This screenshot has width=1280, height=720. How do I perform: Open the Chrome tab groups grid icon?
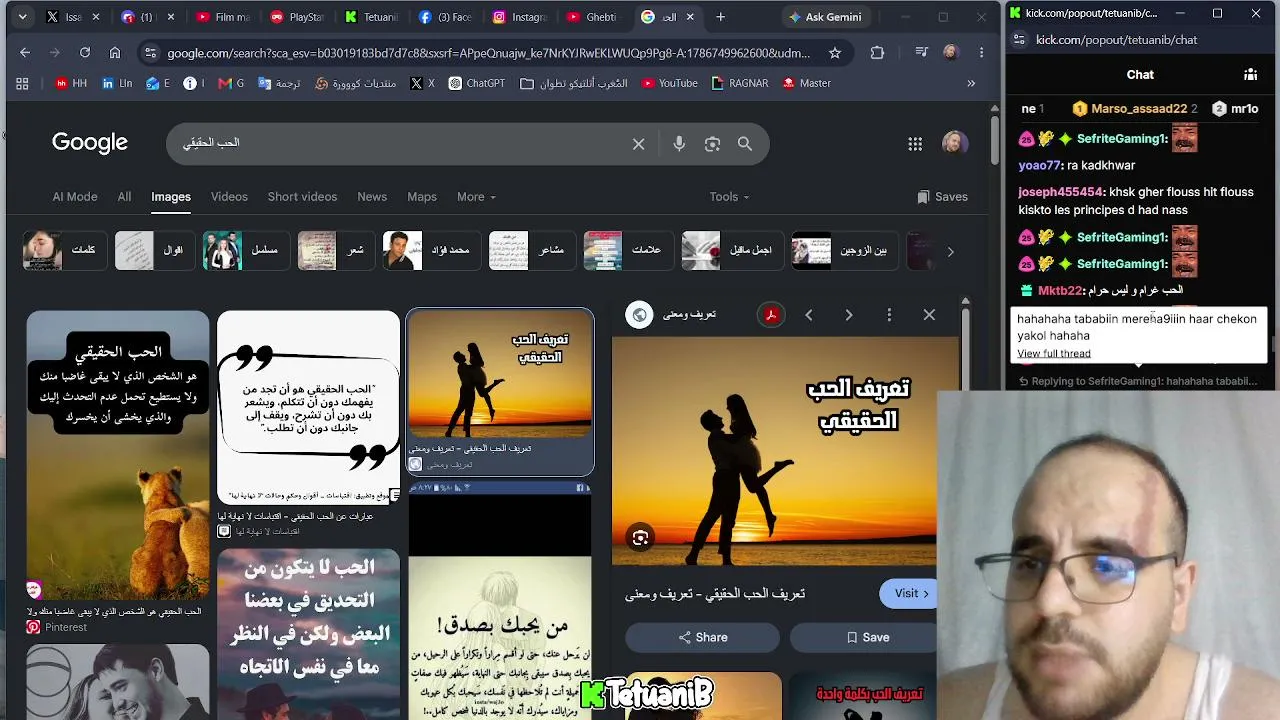tap(22, 84)
